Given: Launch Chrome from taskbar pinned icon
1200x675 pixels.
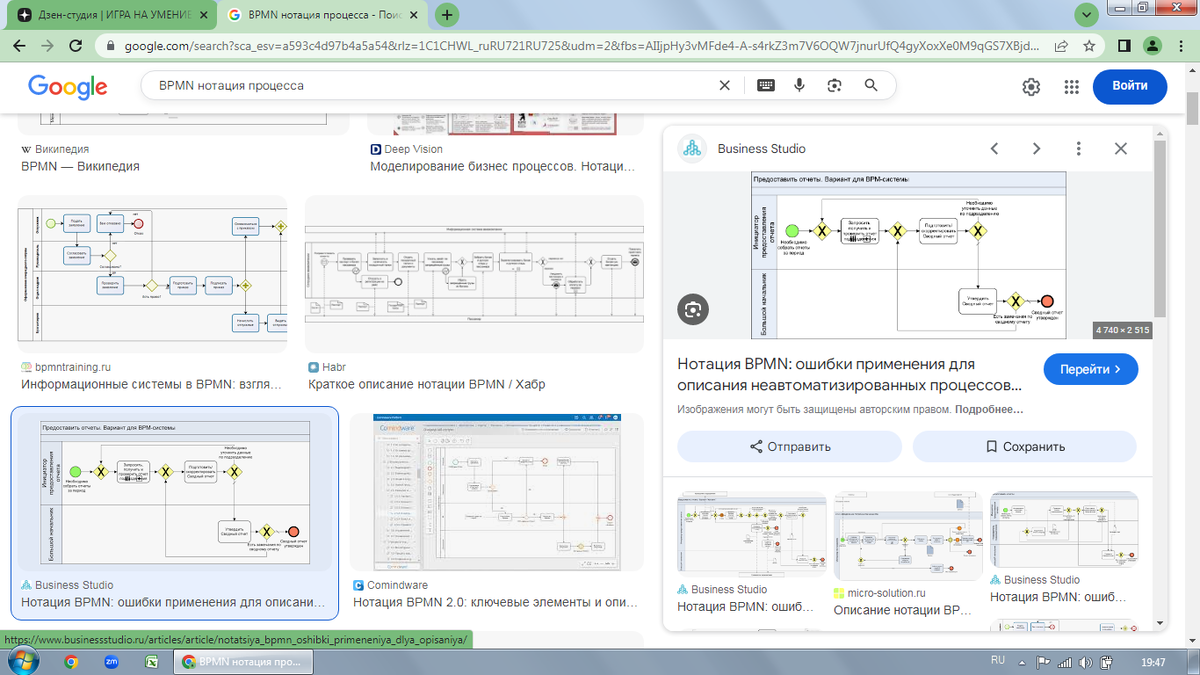Looking at the screenshot, I should coord(71,662).
